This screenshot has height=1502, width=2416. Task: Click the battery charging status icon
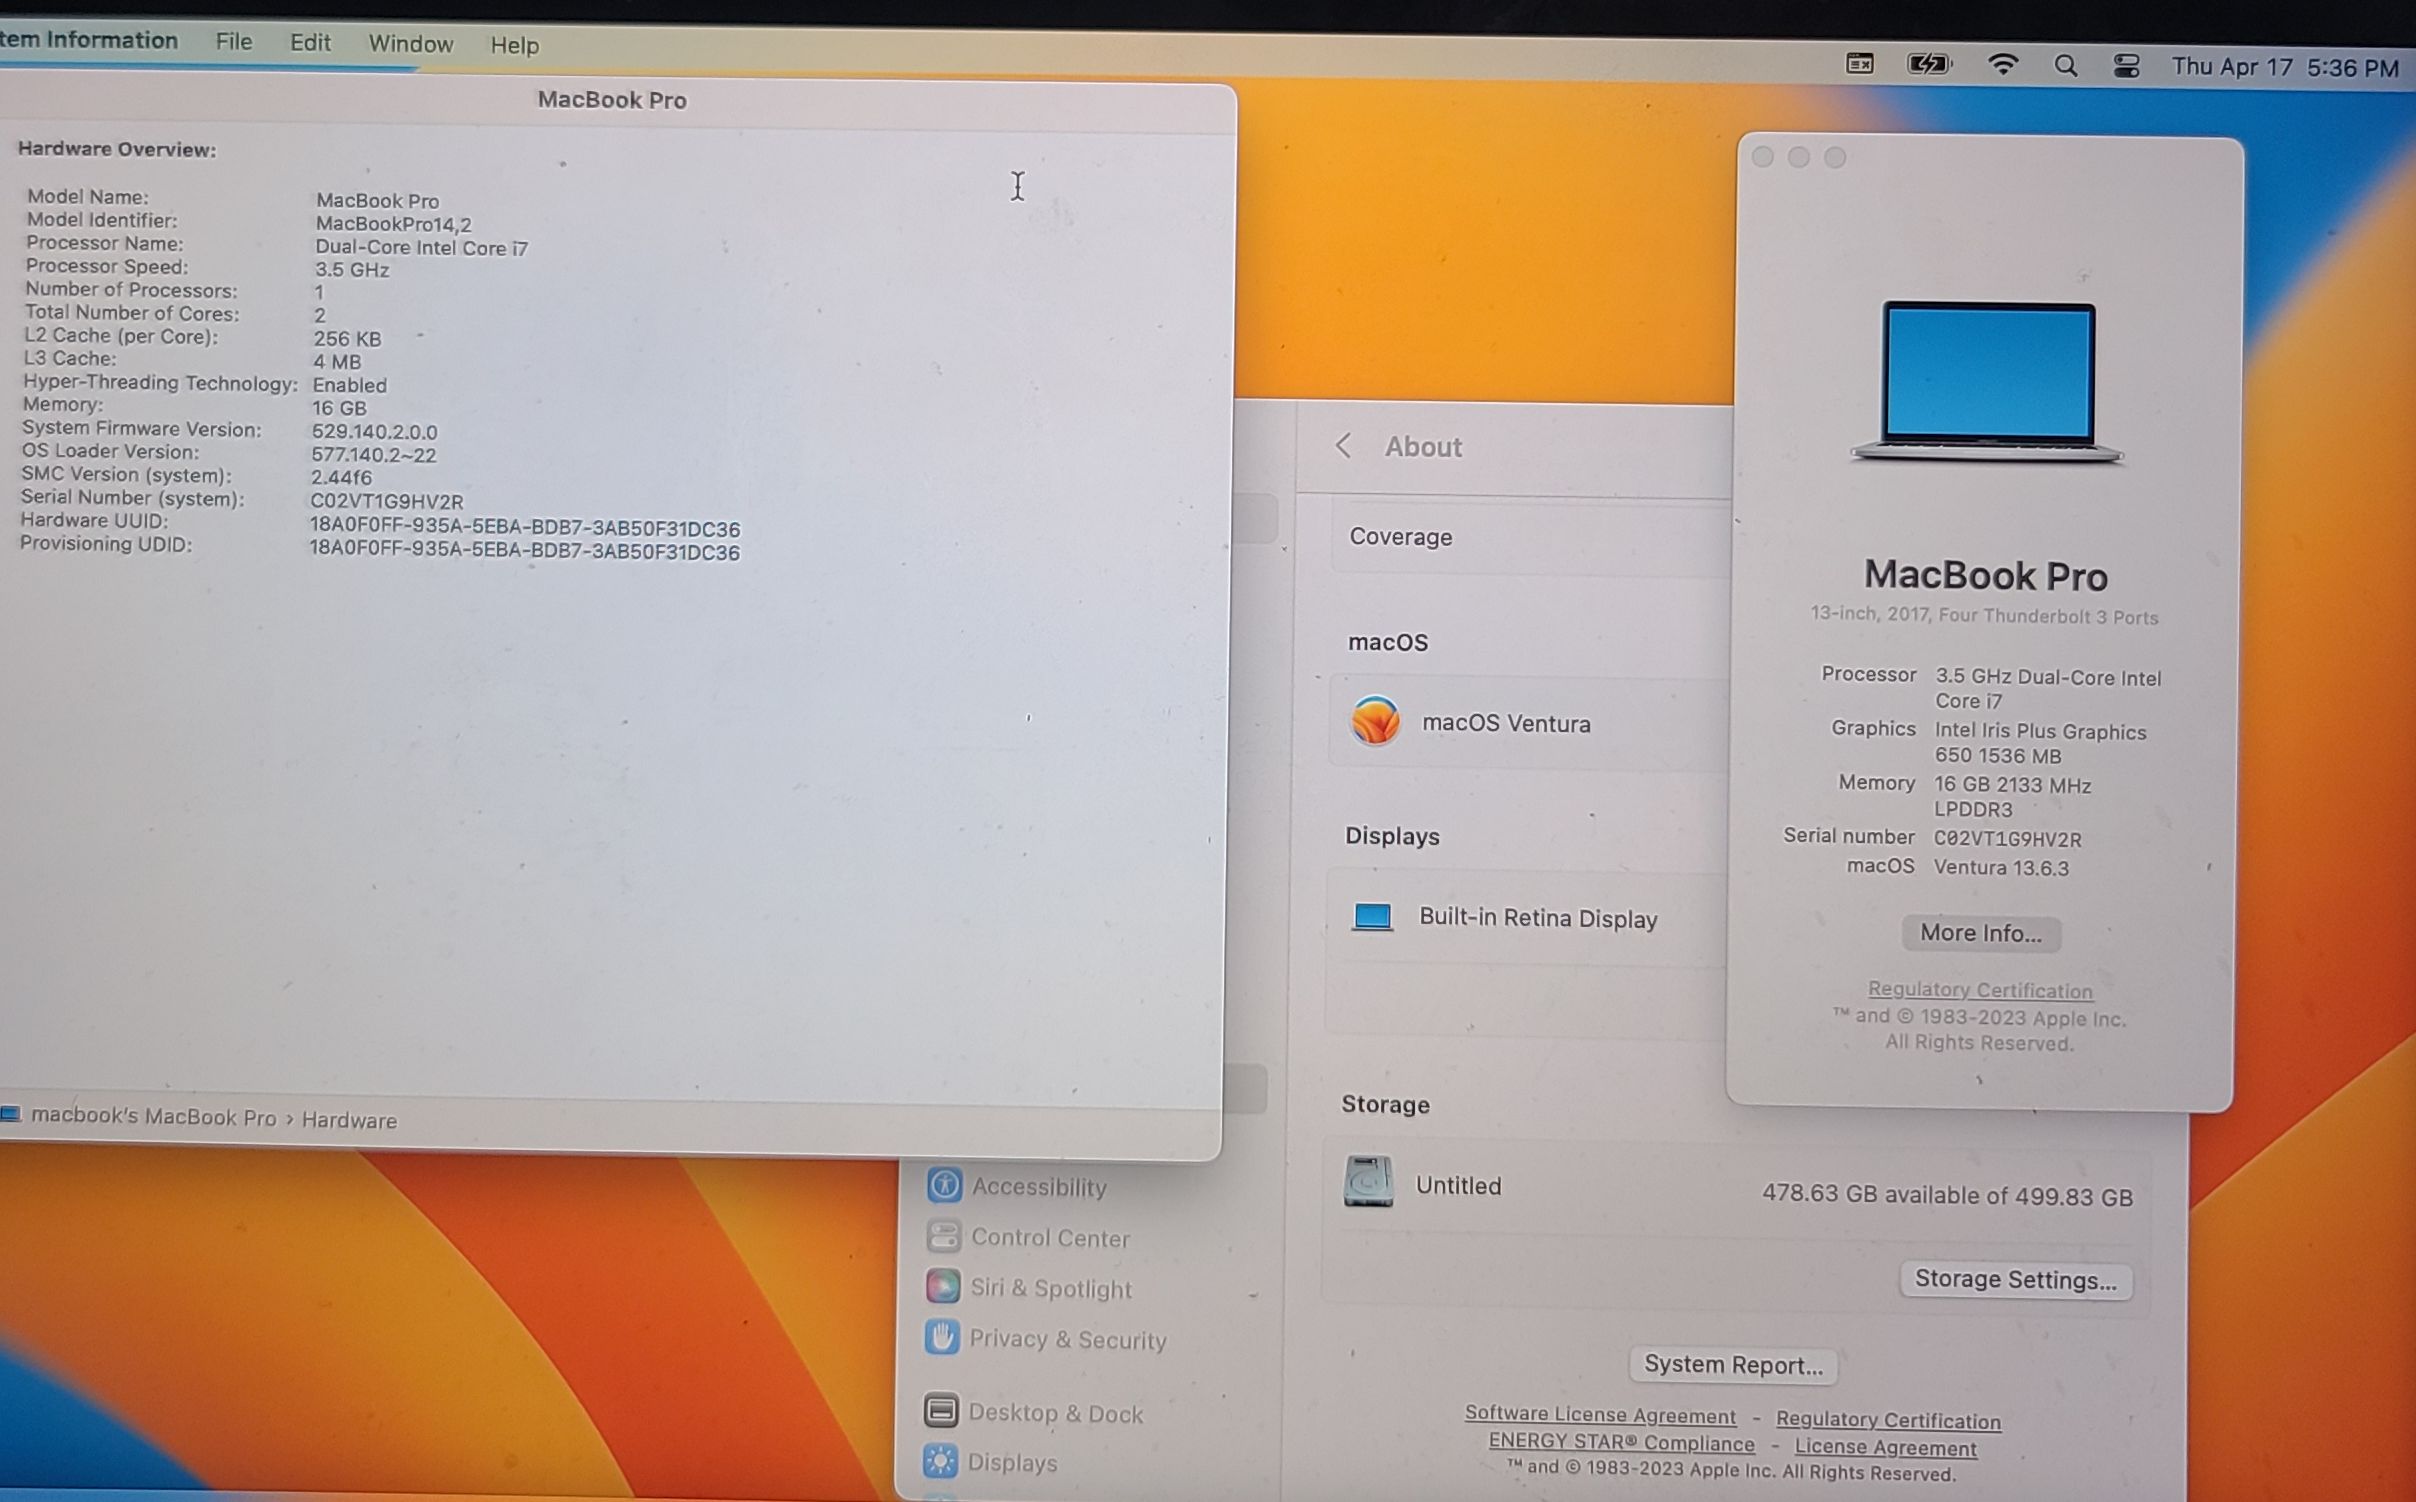coord(1928,65)
